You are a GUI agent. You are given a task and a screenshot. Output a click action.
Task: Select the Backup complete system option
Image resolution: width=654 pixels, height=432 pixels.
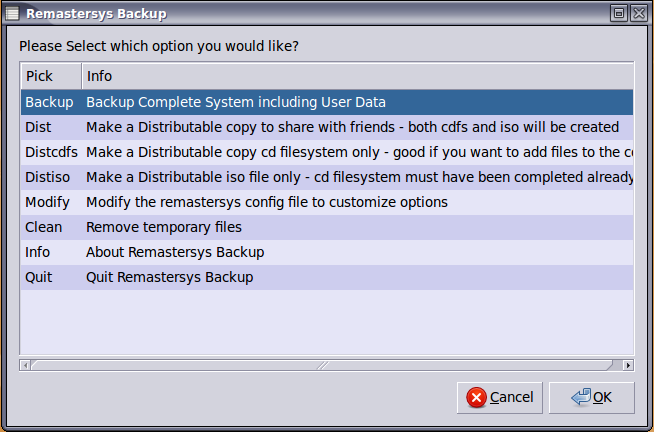pyautogui.click(x=235, y=102)
